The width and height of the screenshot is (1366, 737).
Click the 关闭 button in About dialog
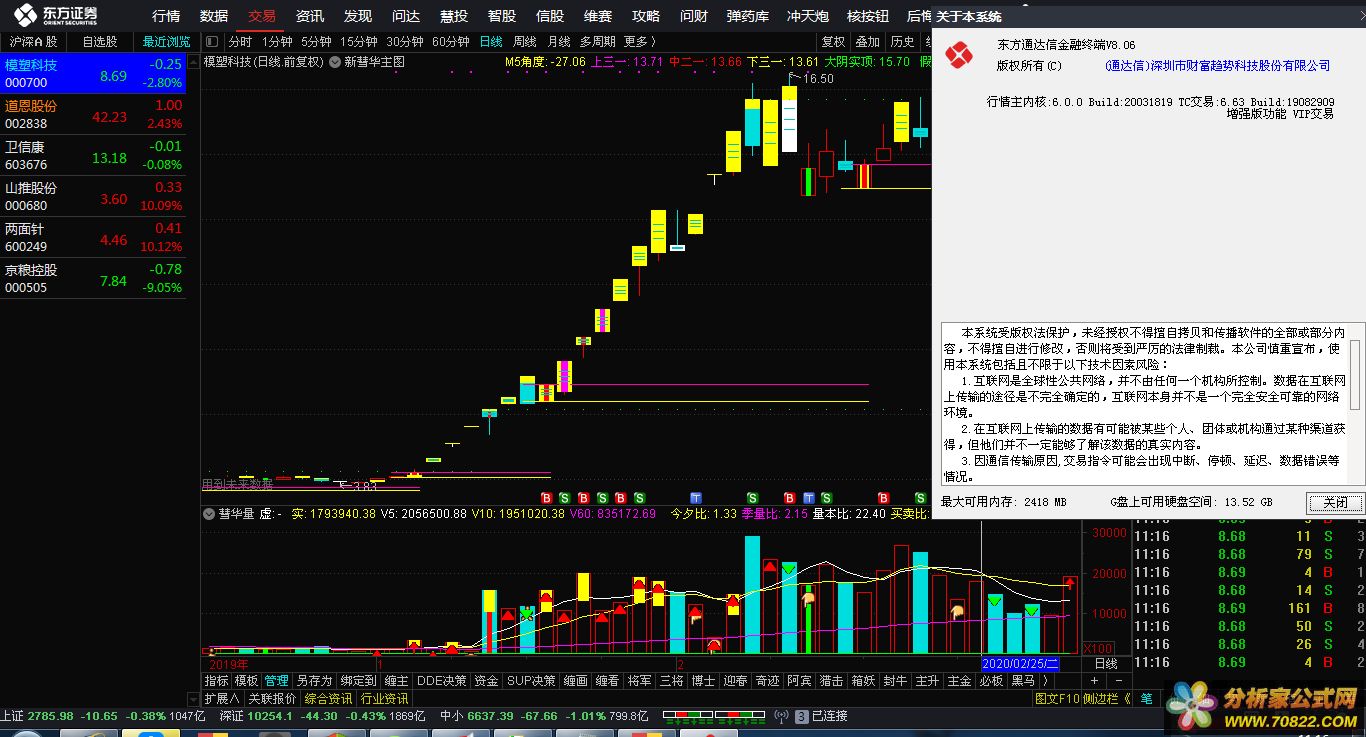(1335, 502)
